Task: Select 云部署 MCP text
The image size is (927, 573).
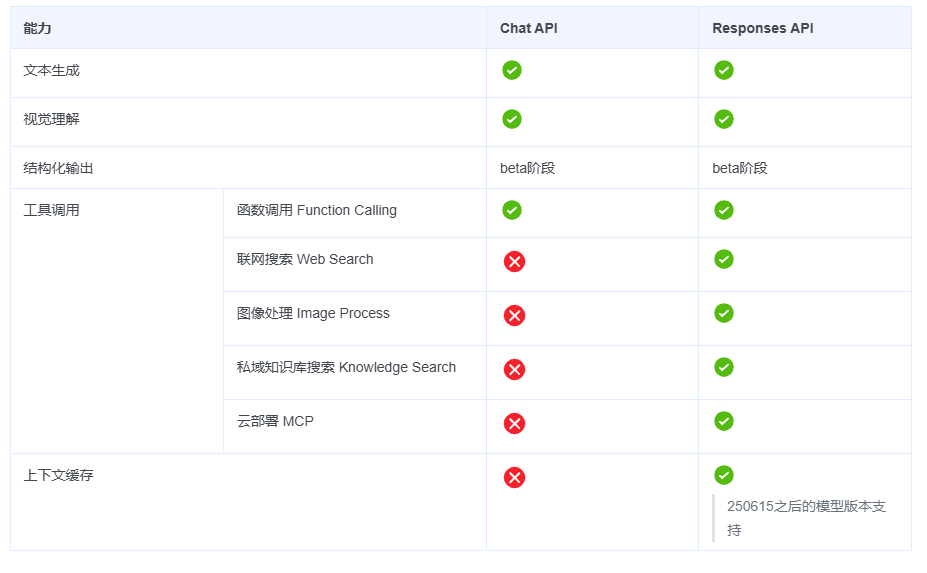Action: coord(275,421)
